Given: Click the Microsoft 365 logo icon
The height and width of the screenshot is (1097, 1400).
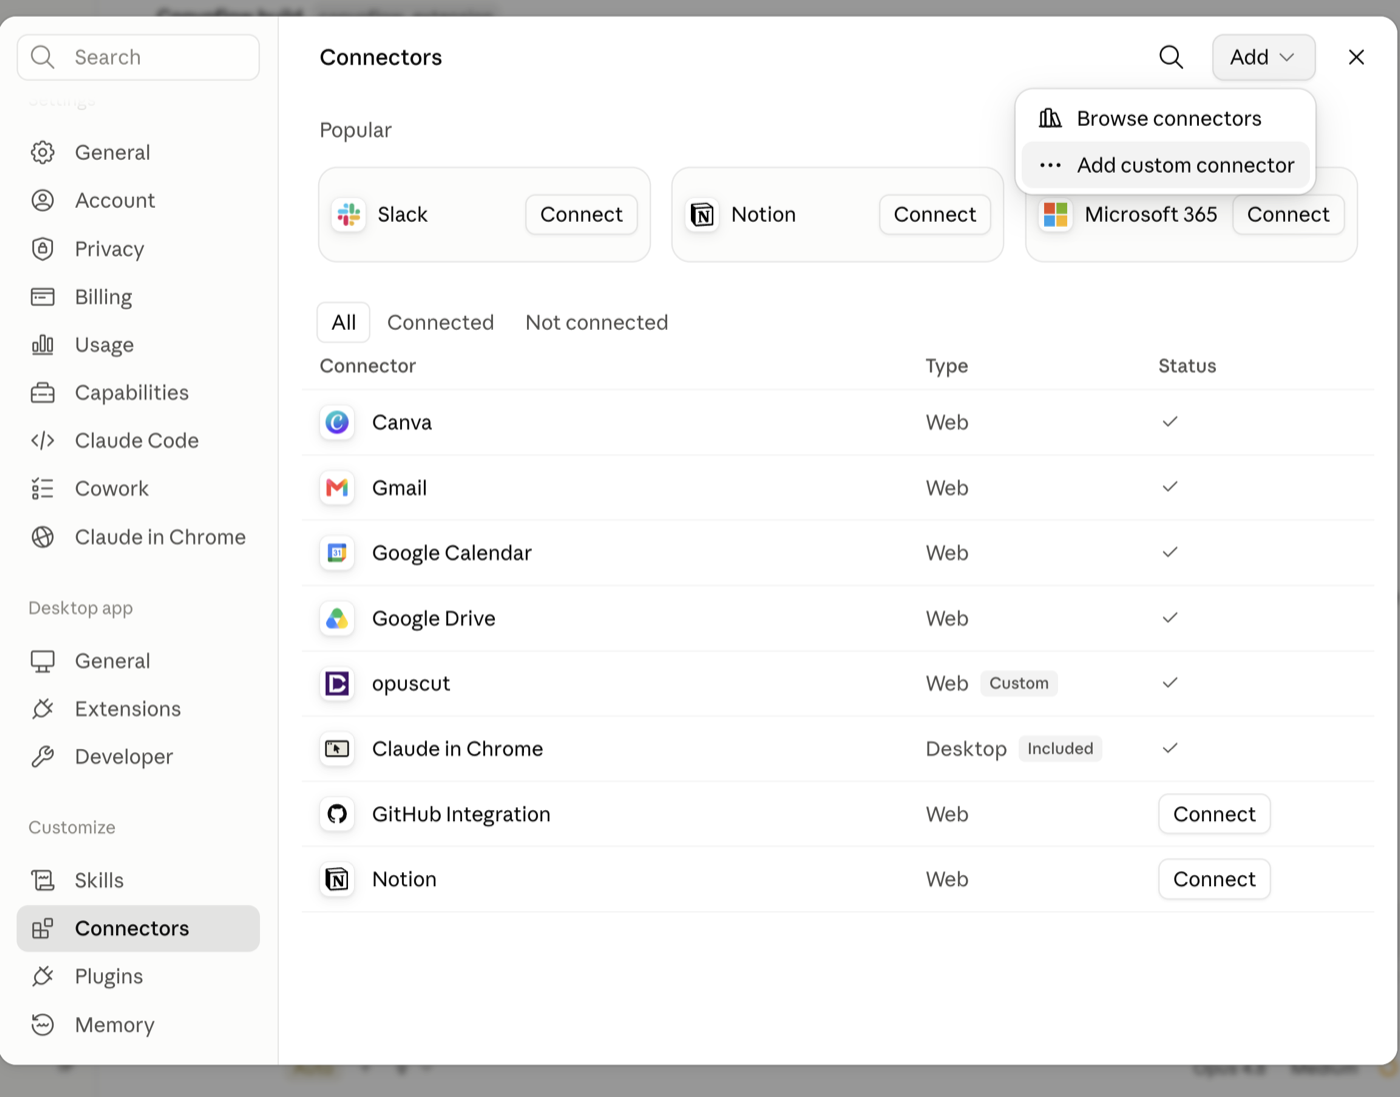Looking at the screenshot, I should pos(1055,214).
